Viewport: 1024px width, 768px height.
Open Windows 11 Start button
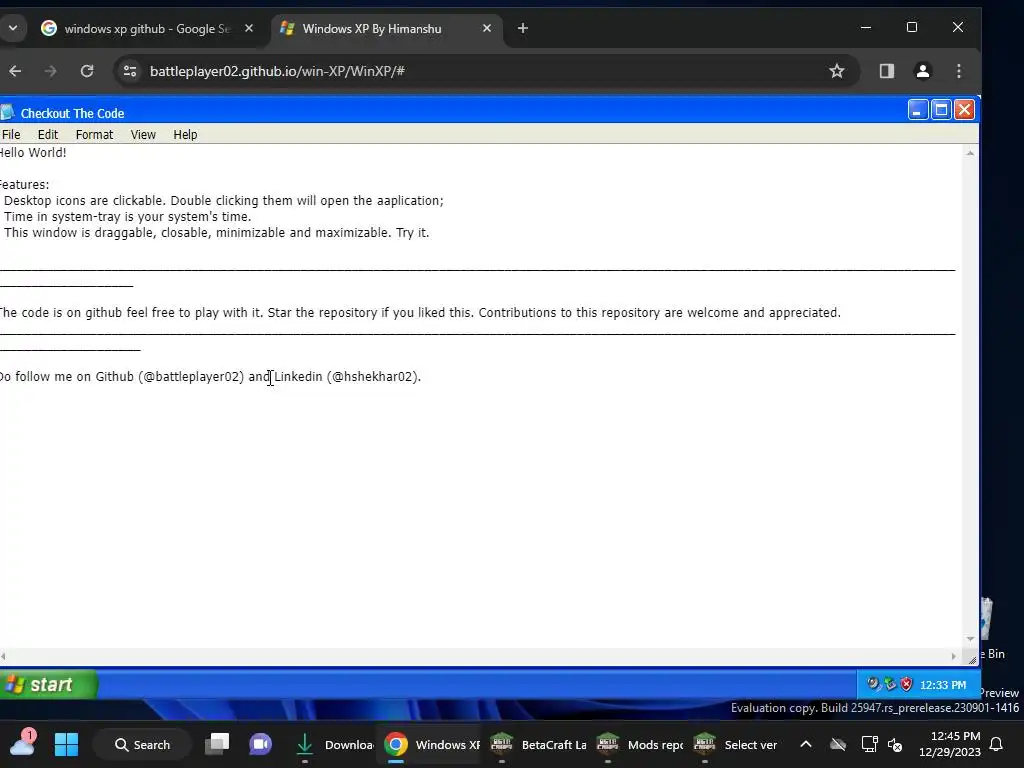[66, 744]
